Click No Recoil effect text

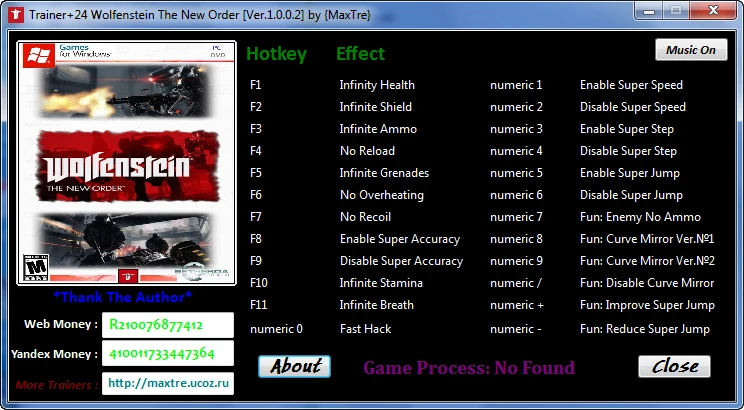coord(365,217)
